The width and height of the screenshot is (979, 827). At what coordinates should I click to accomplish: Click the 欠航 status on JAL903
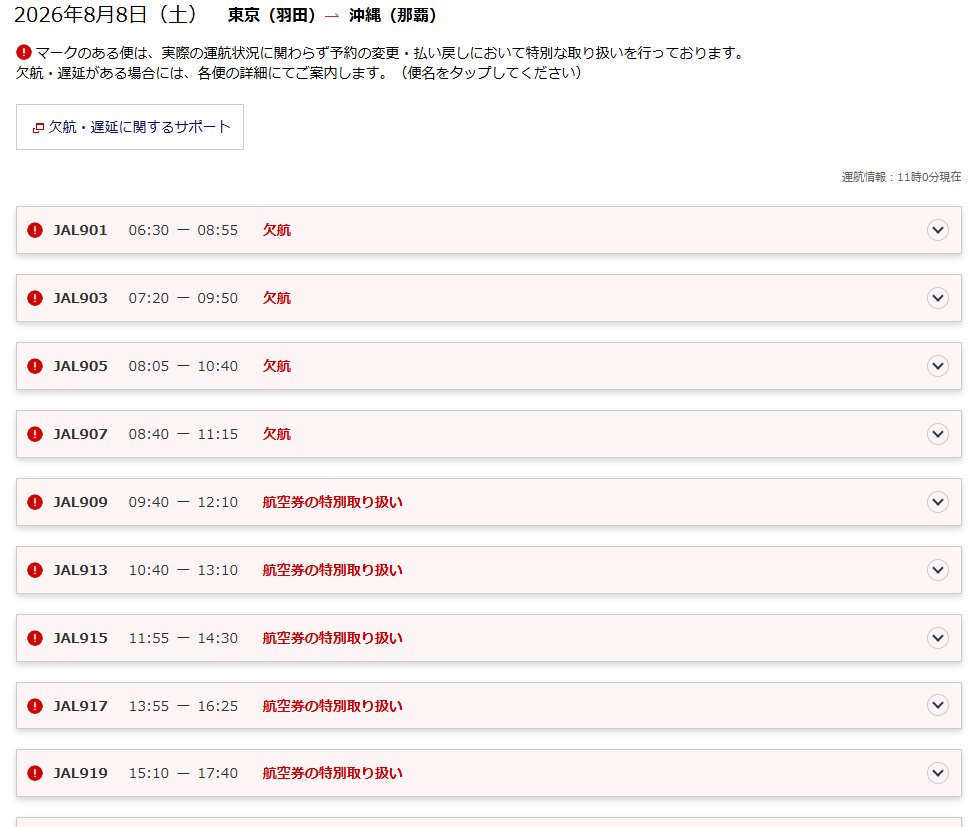click(277, 298)
